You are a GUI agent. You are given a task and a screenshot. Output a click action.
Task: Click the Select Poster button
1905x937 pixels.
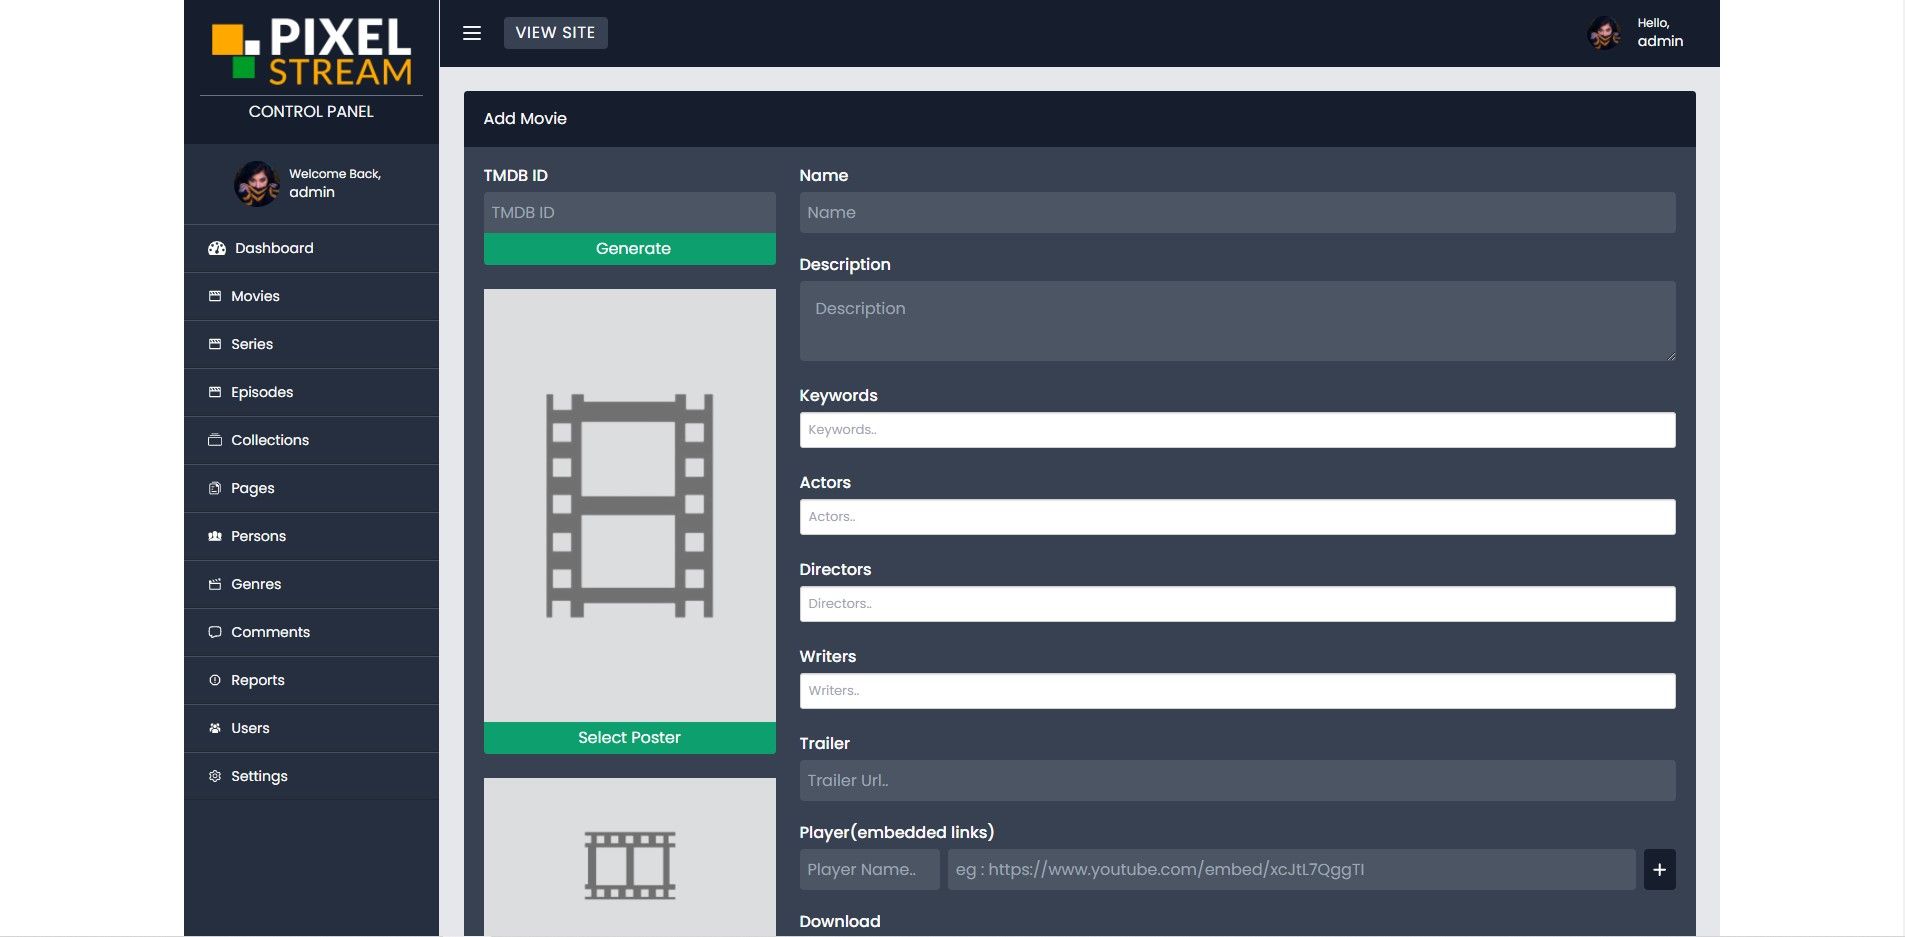[x=629, y=738]
